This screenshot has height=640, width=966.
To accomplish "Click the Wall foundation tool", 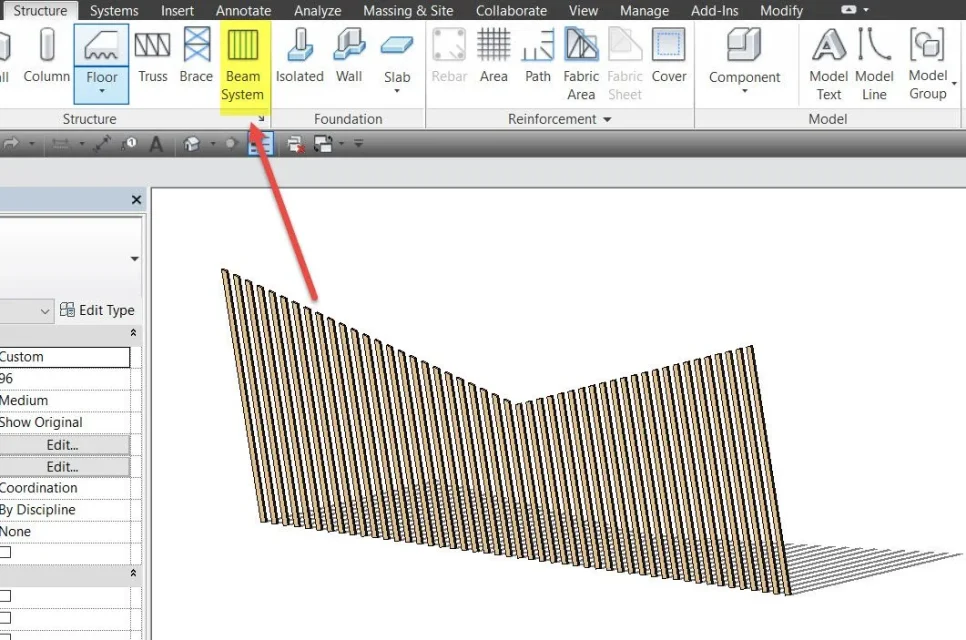I will point(349,55).
